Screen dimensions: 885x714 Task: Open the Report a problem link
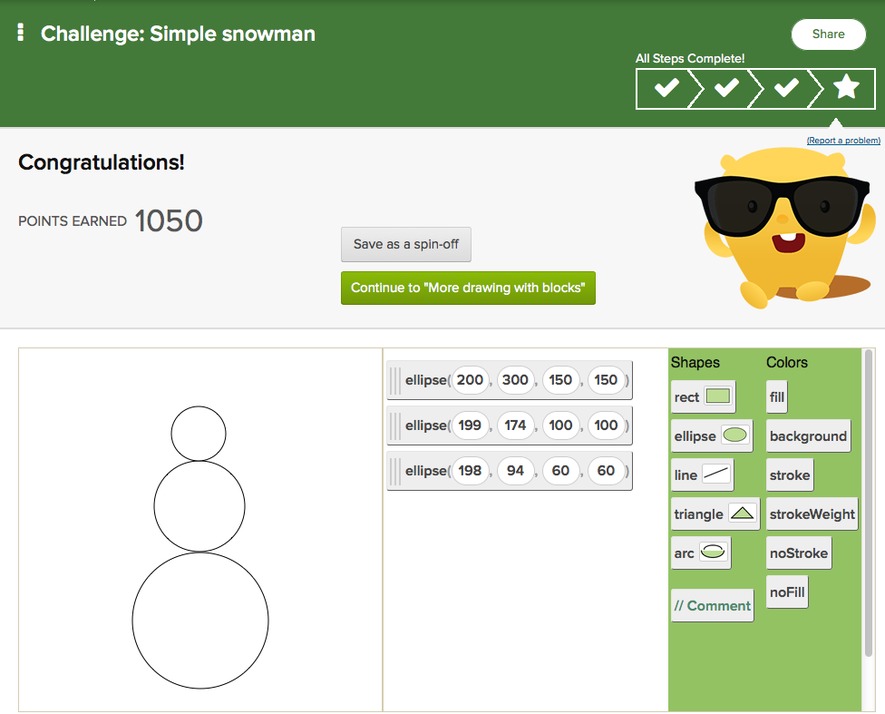click(843, 141)
